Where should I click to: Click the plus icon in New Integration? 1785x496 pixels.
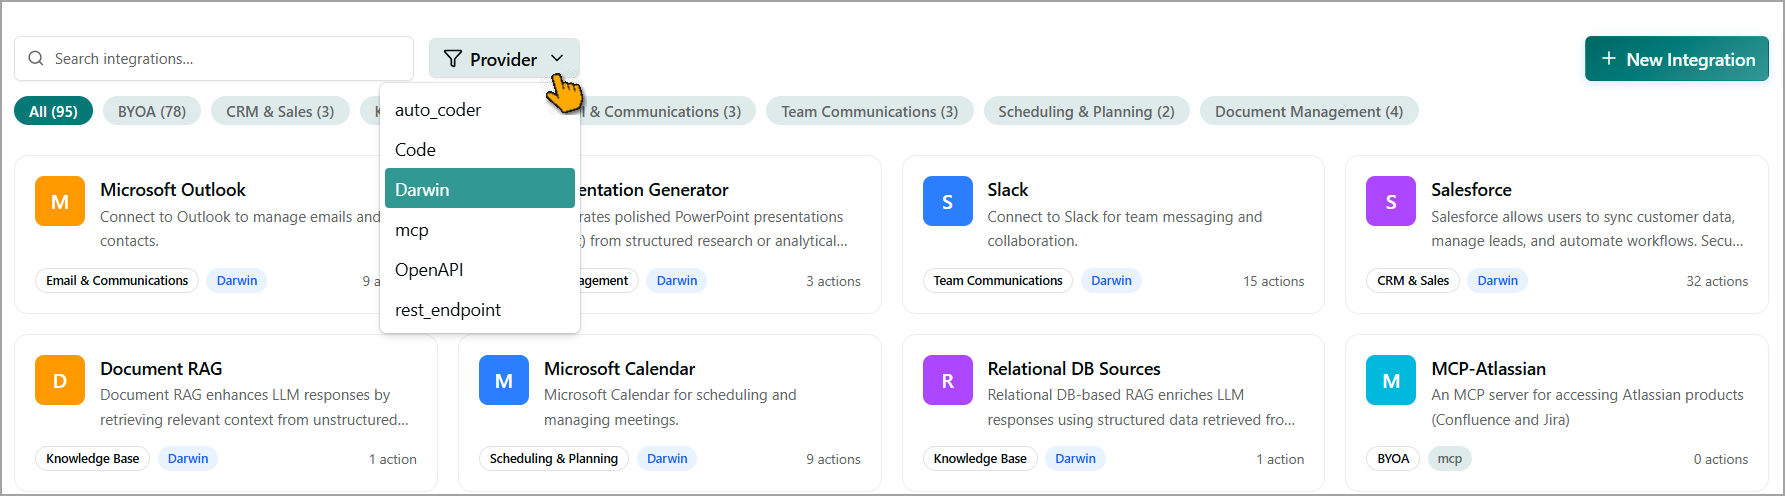(x=1609, y=59)
